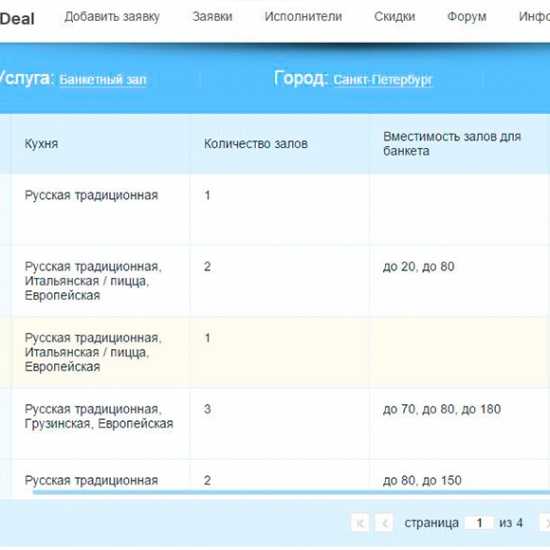Open the Заявки menu item
The height and width of the screenshot is (550, 550).
pos(212,16)
